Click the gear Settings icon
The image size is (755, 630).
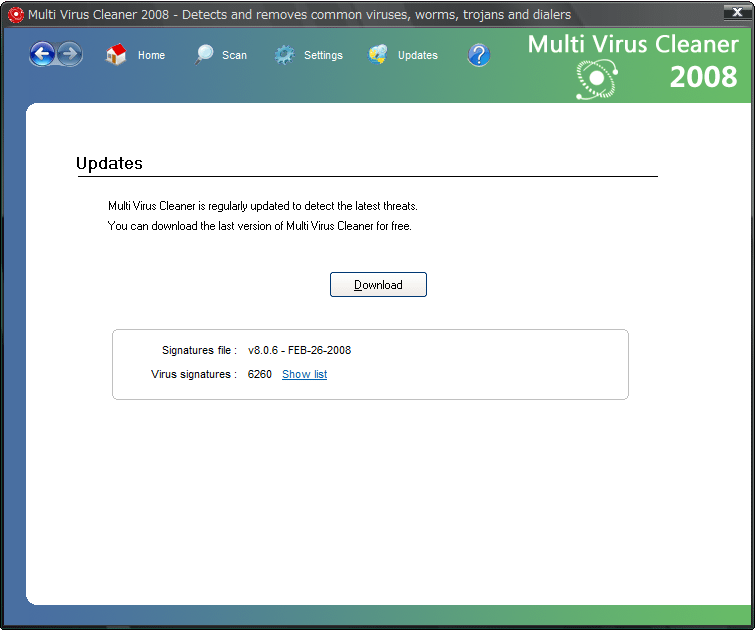[285, 55]
